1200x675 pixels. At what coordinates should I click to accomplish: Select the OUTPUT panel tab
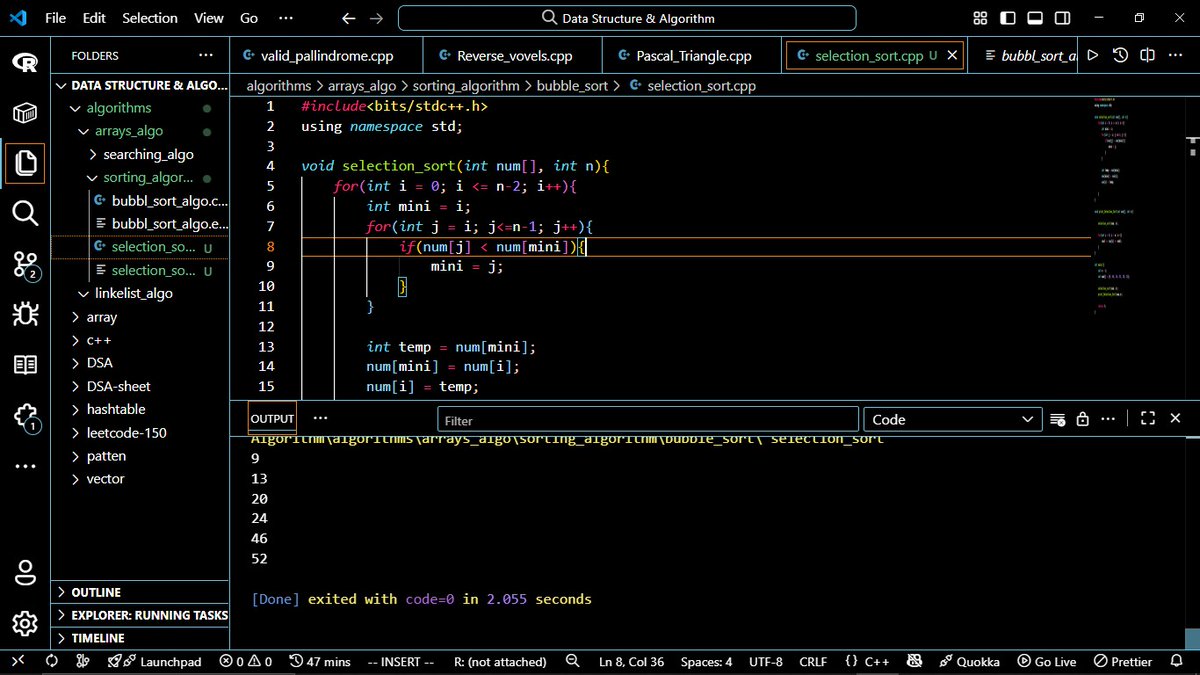(x=272, y=419)
